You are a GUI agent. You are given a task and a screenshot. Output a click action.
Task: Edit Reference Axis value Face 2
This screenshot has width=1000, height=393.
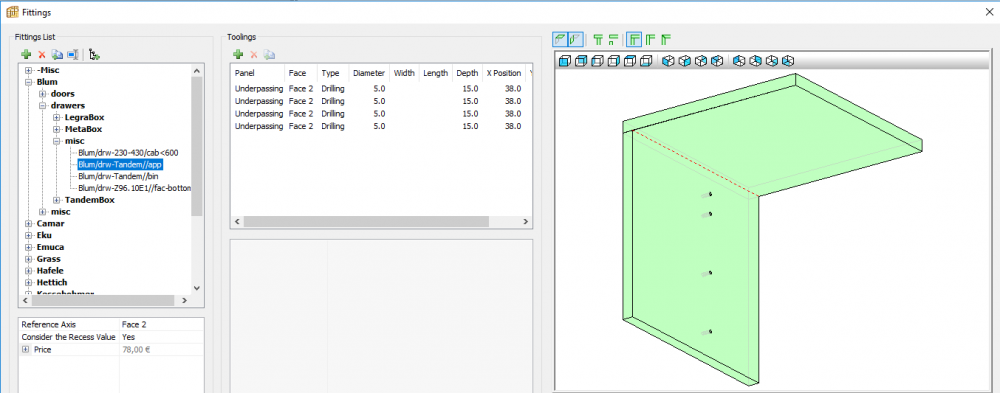pyautogui.click(x=162, y=325)
